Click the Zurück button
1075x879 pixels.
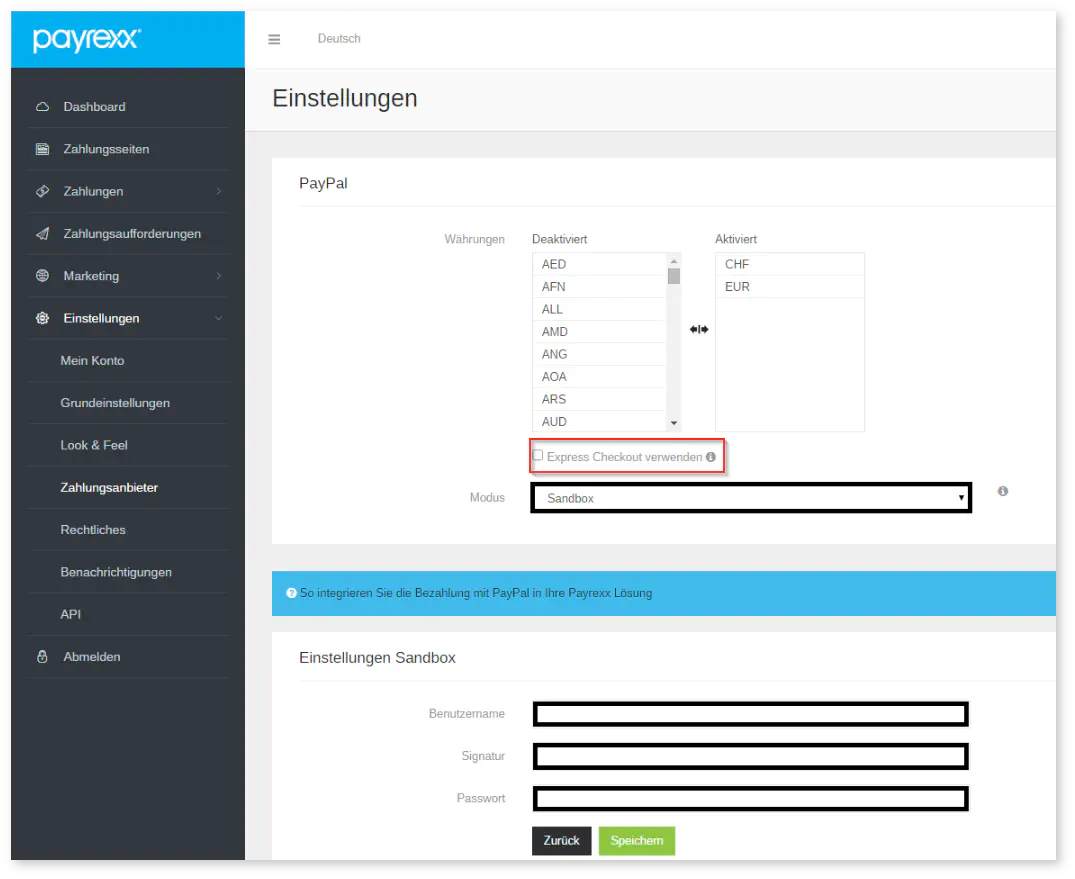561,841
